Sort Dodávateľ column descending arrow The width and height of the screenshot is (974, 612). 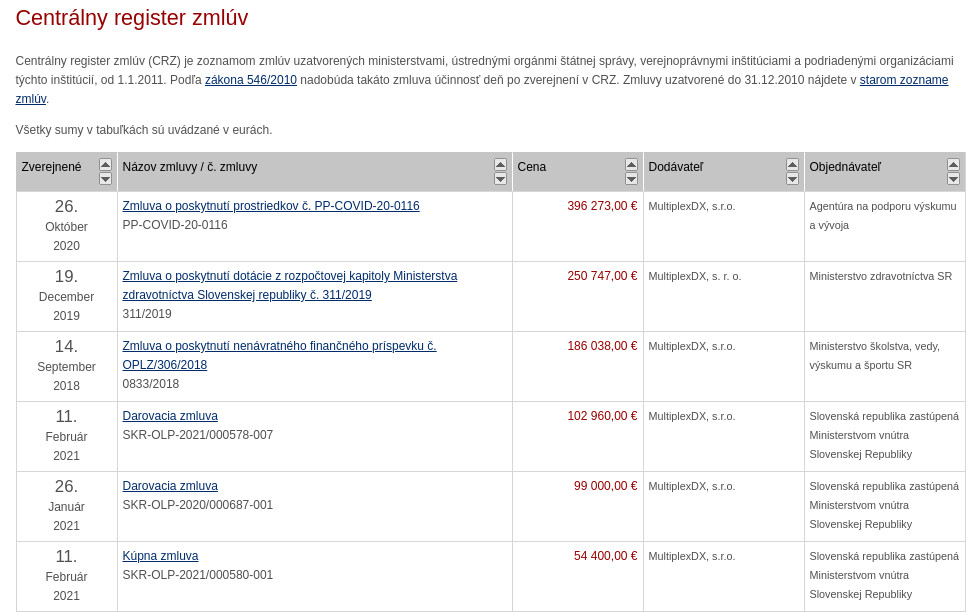coord(792,179)
